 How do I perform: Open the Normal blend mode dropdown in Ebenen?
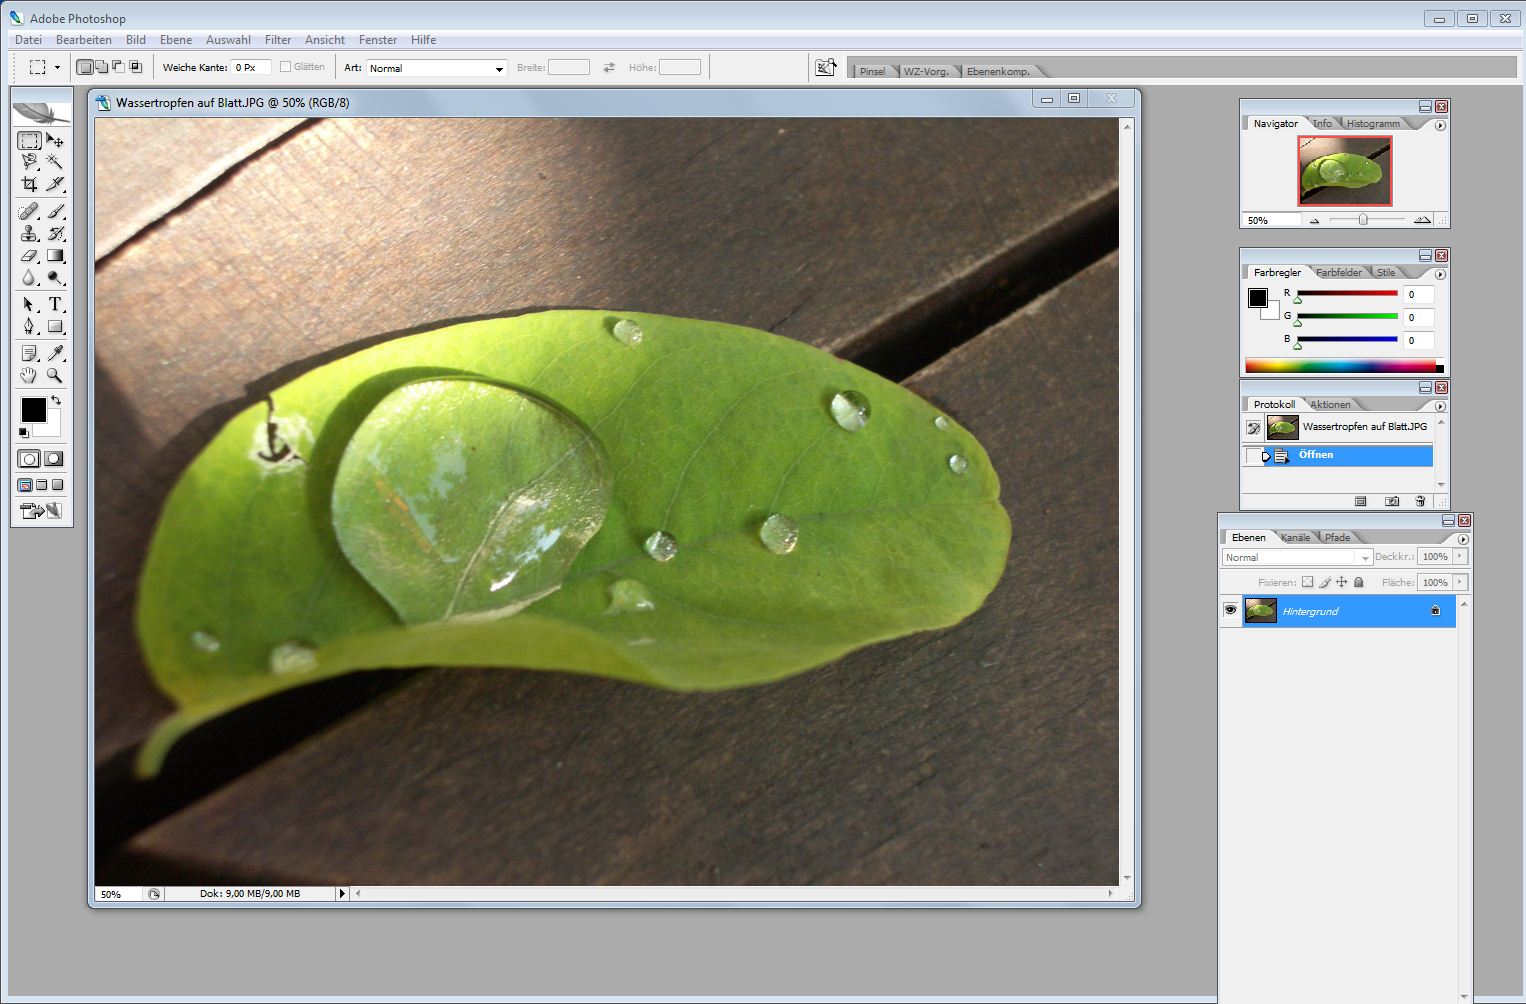coord(1365,557)
